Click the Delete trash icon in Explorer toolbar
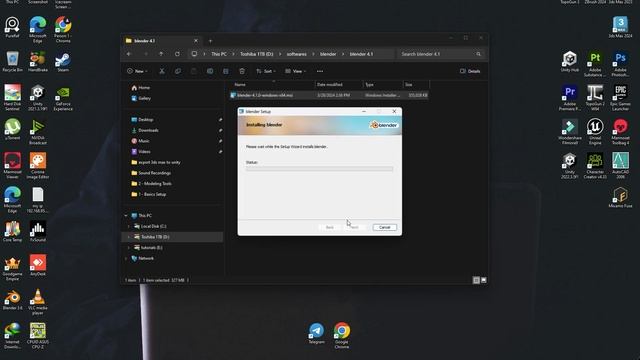Image resolution: width=640 pixels, height=360 pixels. click(x=242, y=71)
